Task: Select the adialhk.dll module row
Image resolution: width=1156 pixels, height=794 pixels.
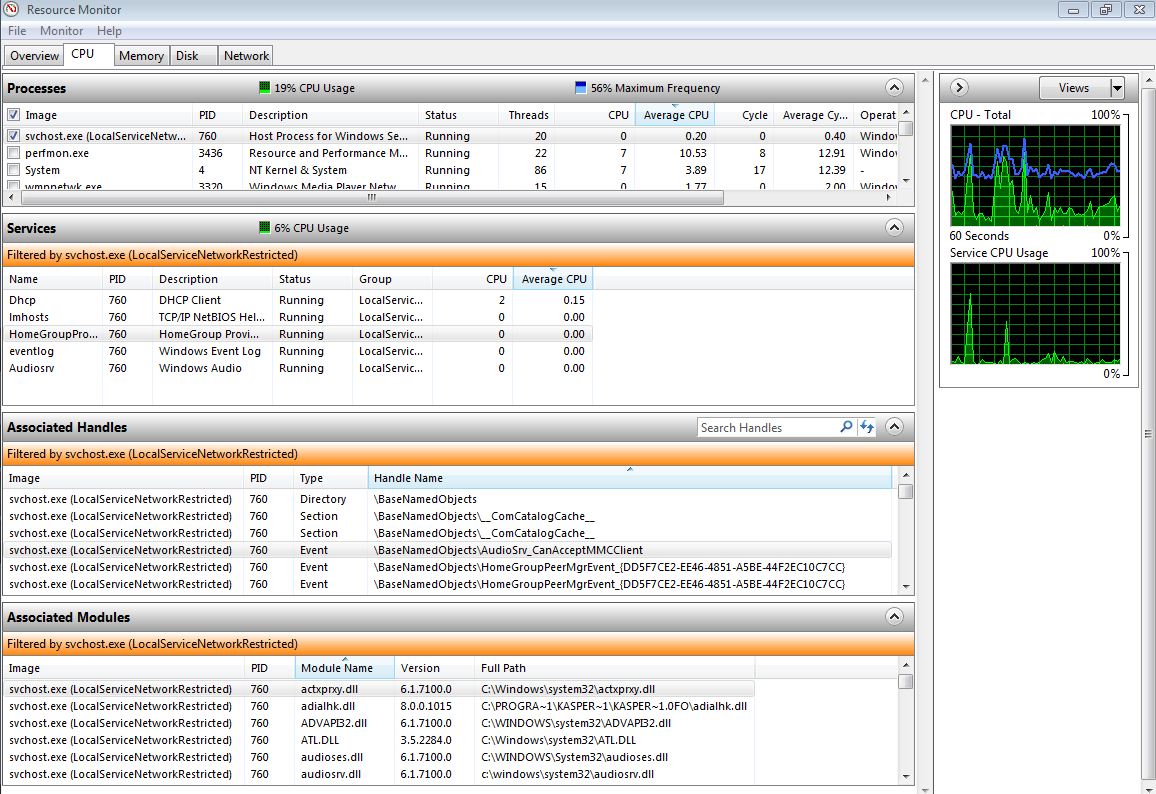Action: [379, 706]
